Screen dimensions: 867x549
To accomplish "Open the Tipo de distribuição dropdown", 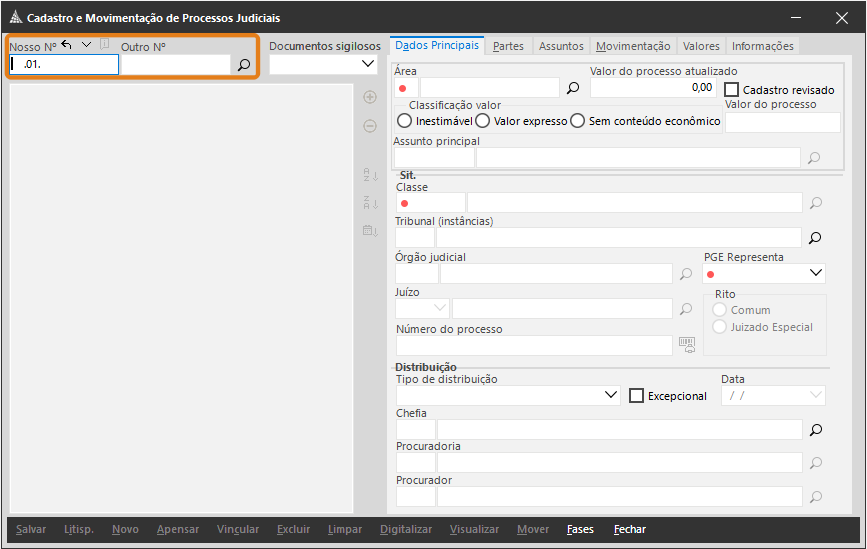I will [508, 395].
